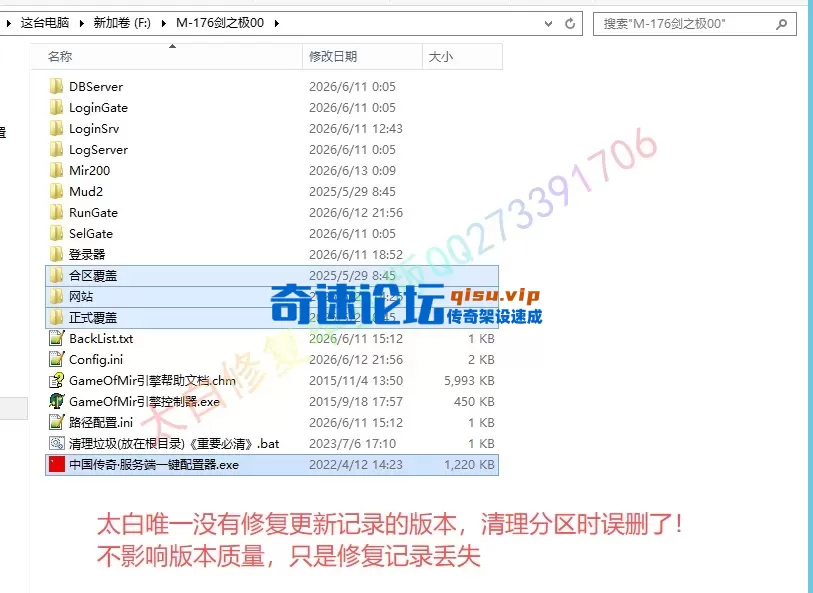Select the 路径配置.ini file name
Viewport: 813px width, 593px height.
pos(101,422)
